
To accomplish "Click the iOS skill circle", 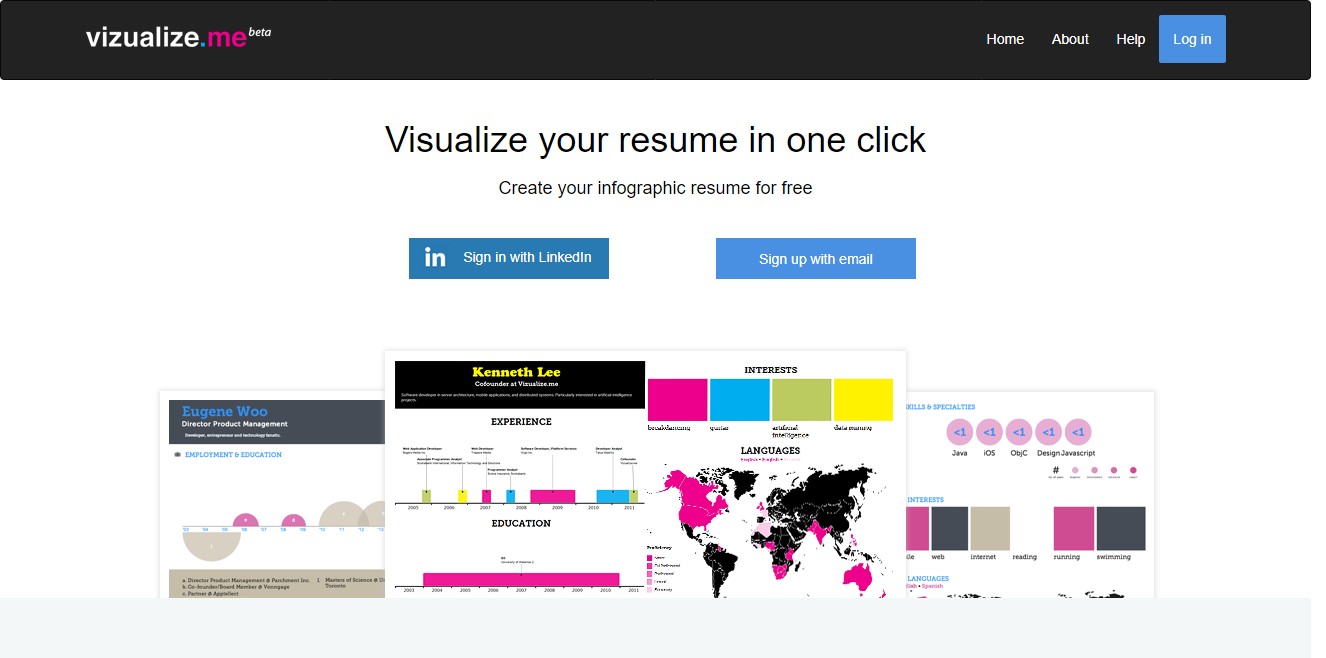I will 989,433.
